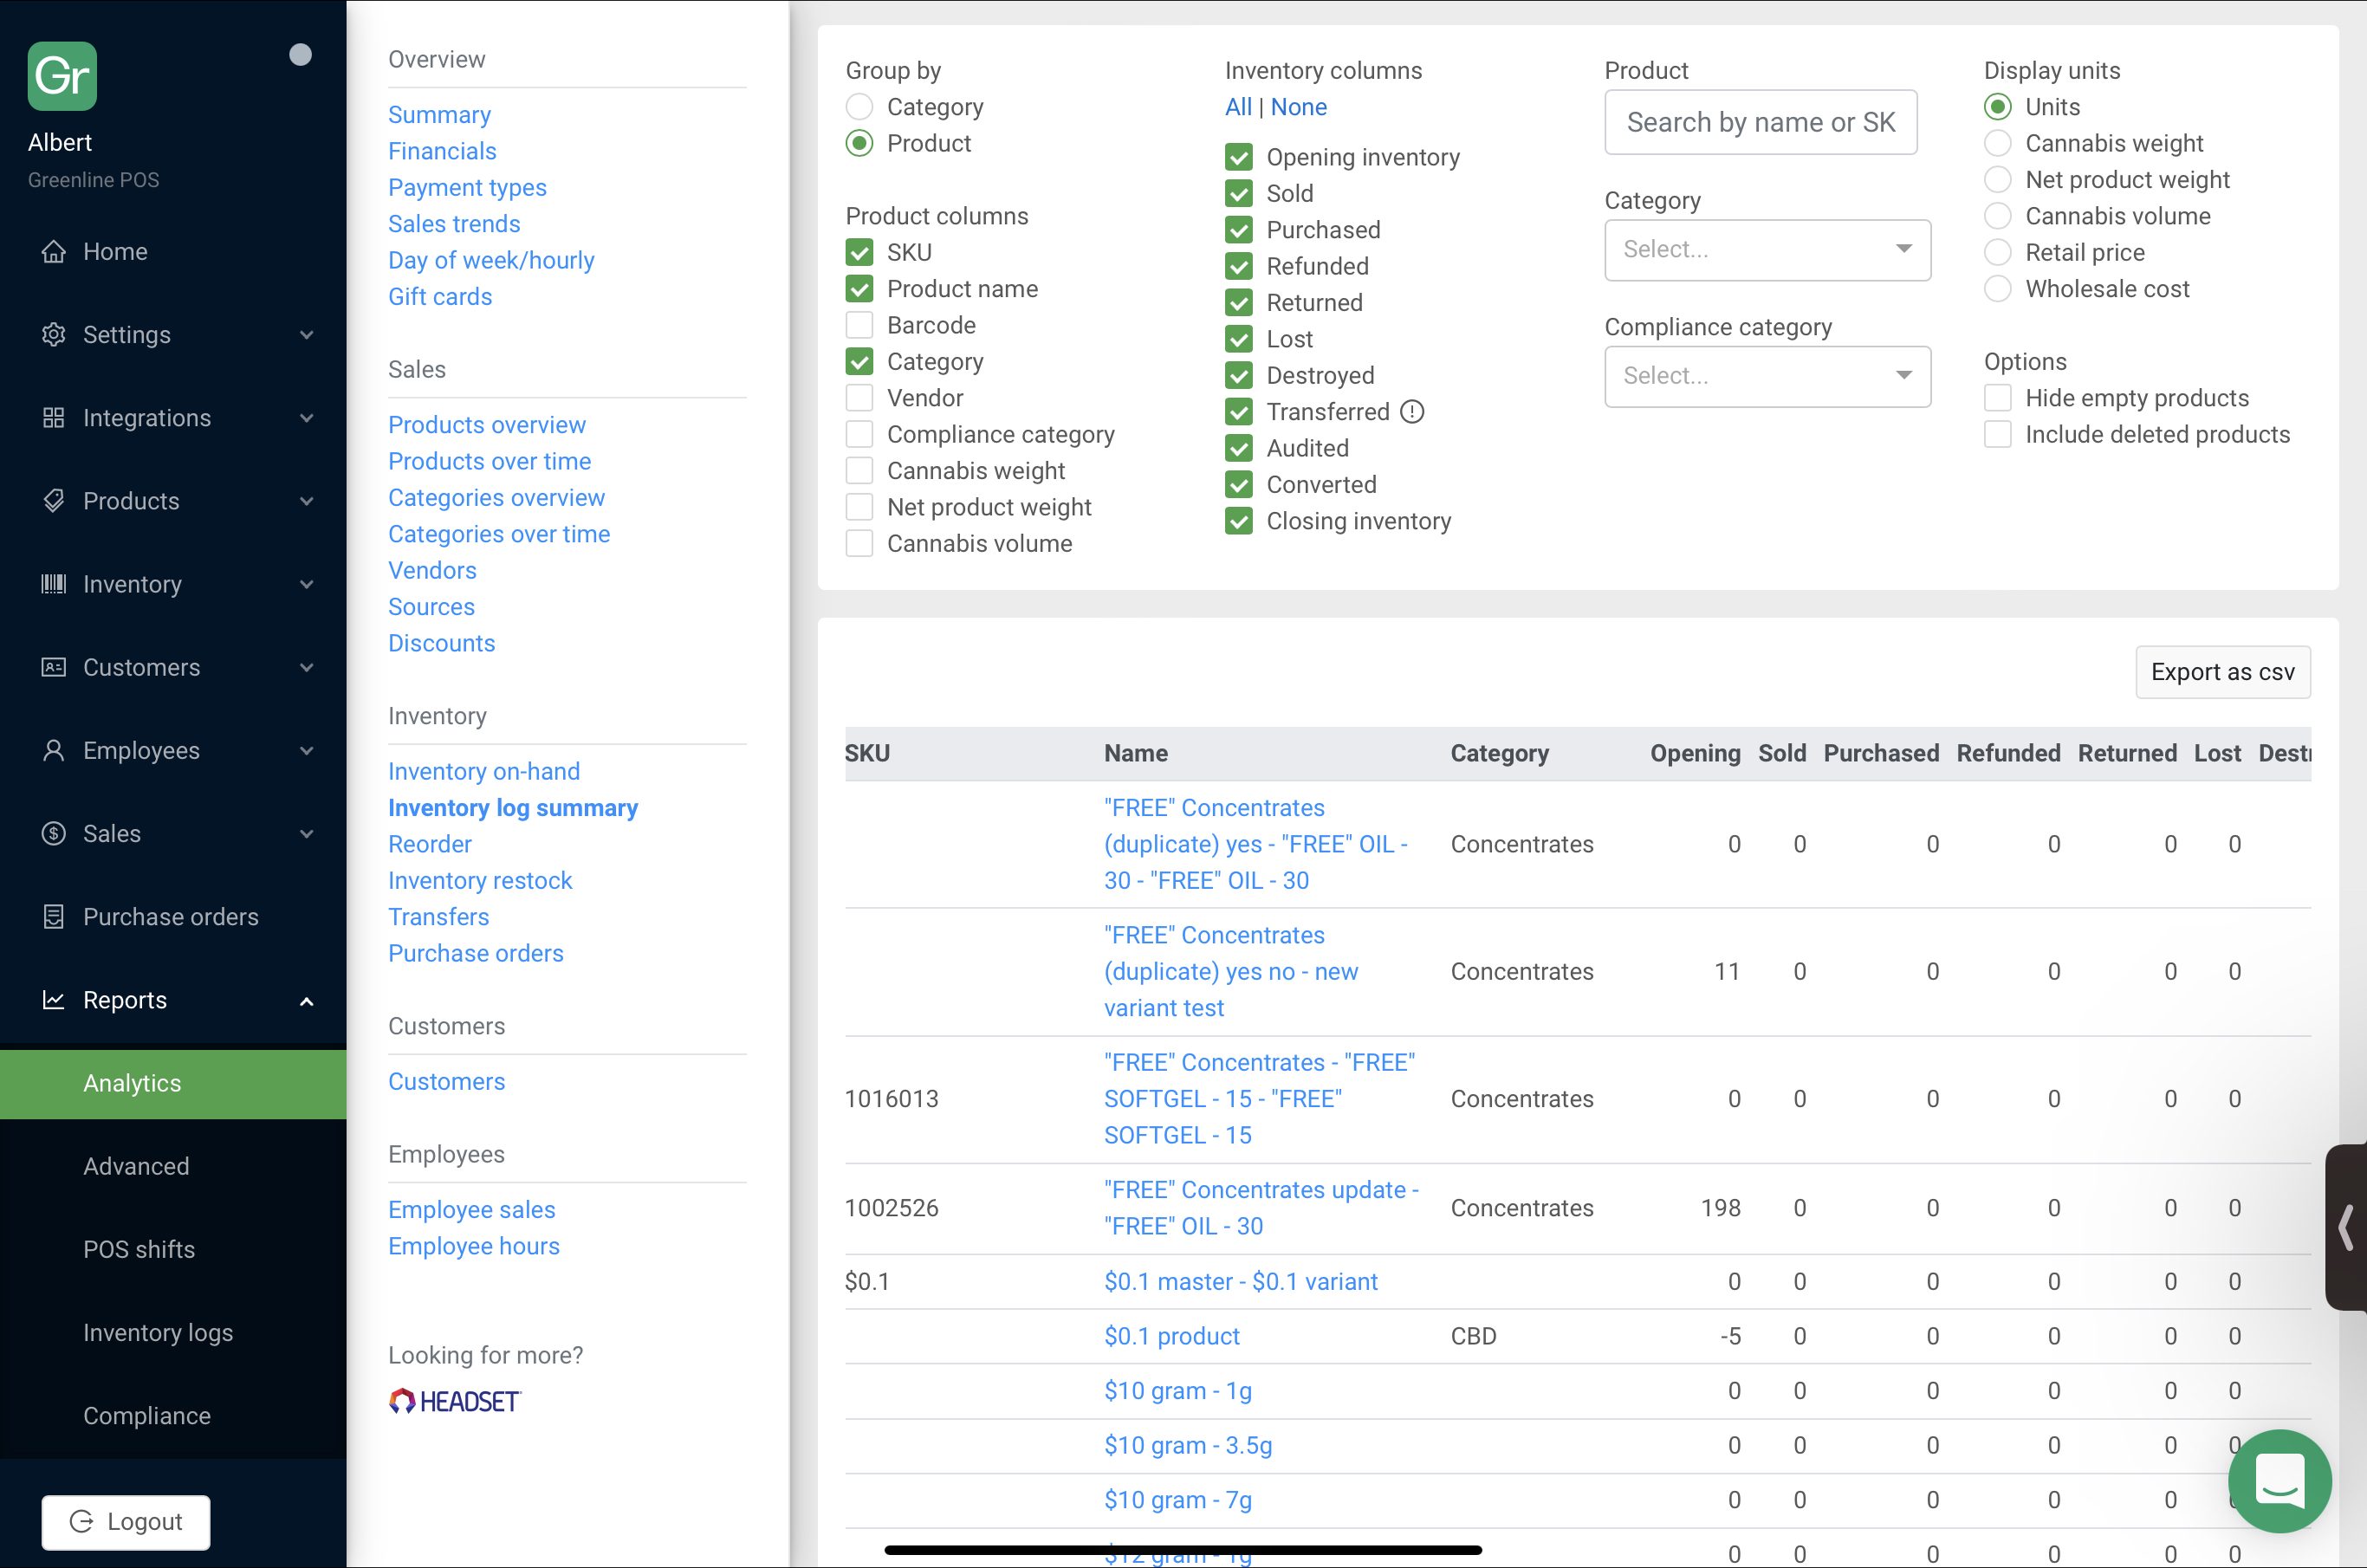Click the Inventory barcode icon
This screenshot has width=2367, height=1568.
[x=54, y=583]
